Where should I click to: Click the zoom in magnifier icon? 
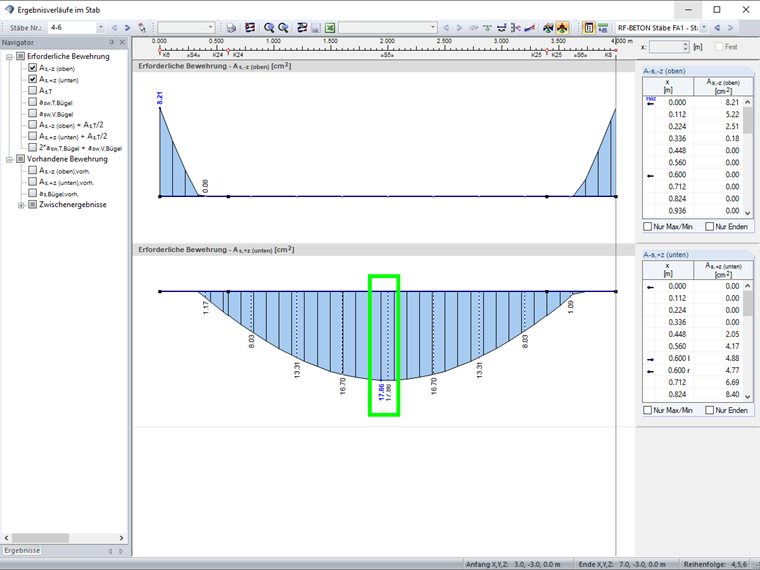269,28
